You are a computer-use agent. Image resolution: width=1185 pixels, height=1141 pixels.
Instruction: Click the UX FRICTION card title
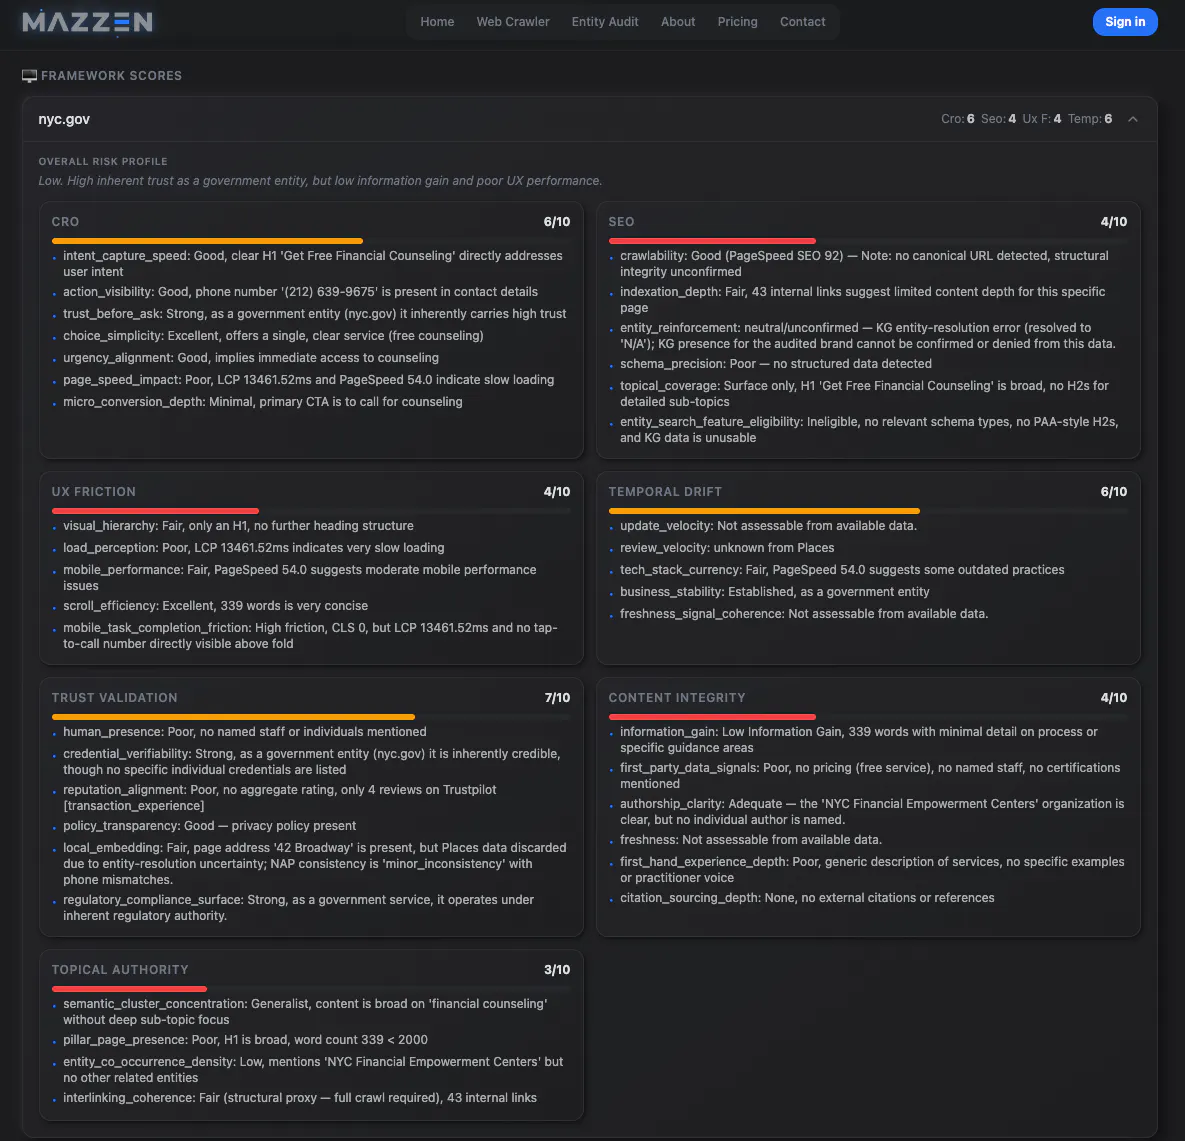coord(94,492)
